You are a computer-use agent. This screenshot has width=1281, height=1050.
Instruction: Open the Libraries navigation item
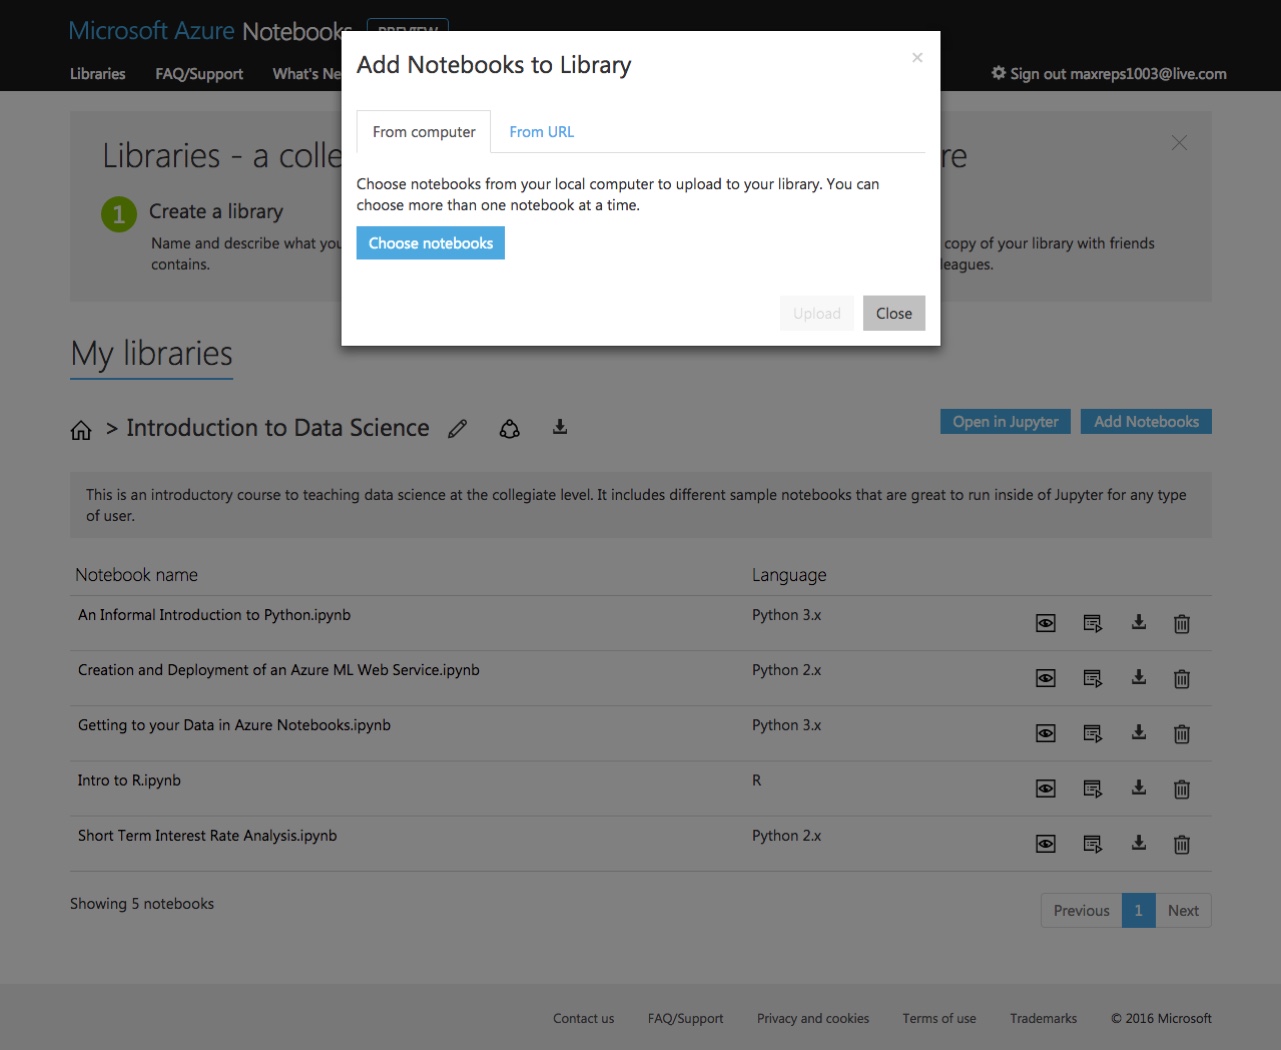[98, 74]
